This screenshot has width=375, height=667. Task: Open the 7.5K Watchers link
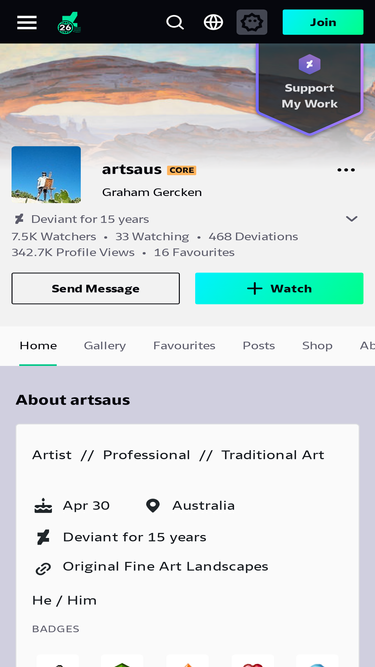pos(54,237)
